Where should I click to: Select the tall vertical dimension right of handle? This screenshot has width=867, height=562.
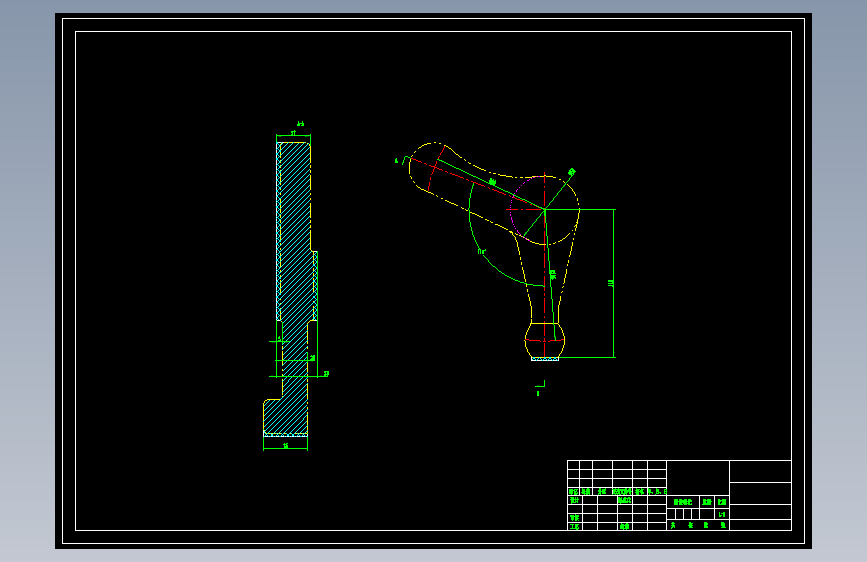(612, 283)
